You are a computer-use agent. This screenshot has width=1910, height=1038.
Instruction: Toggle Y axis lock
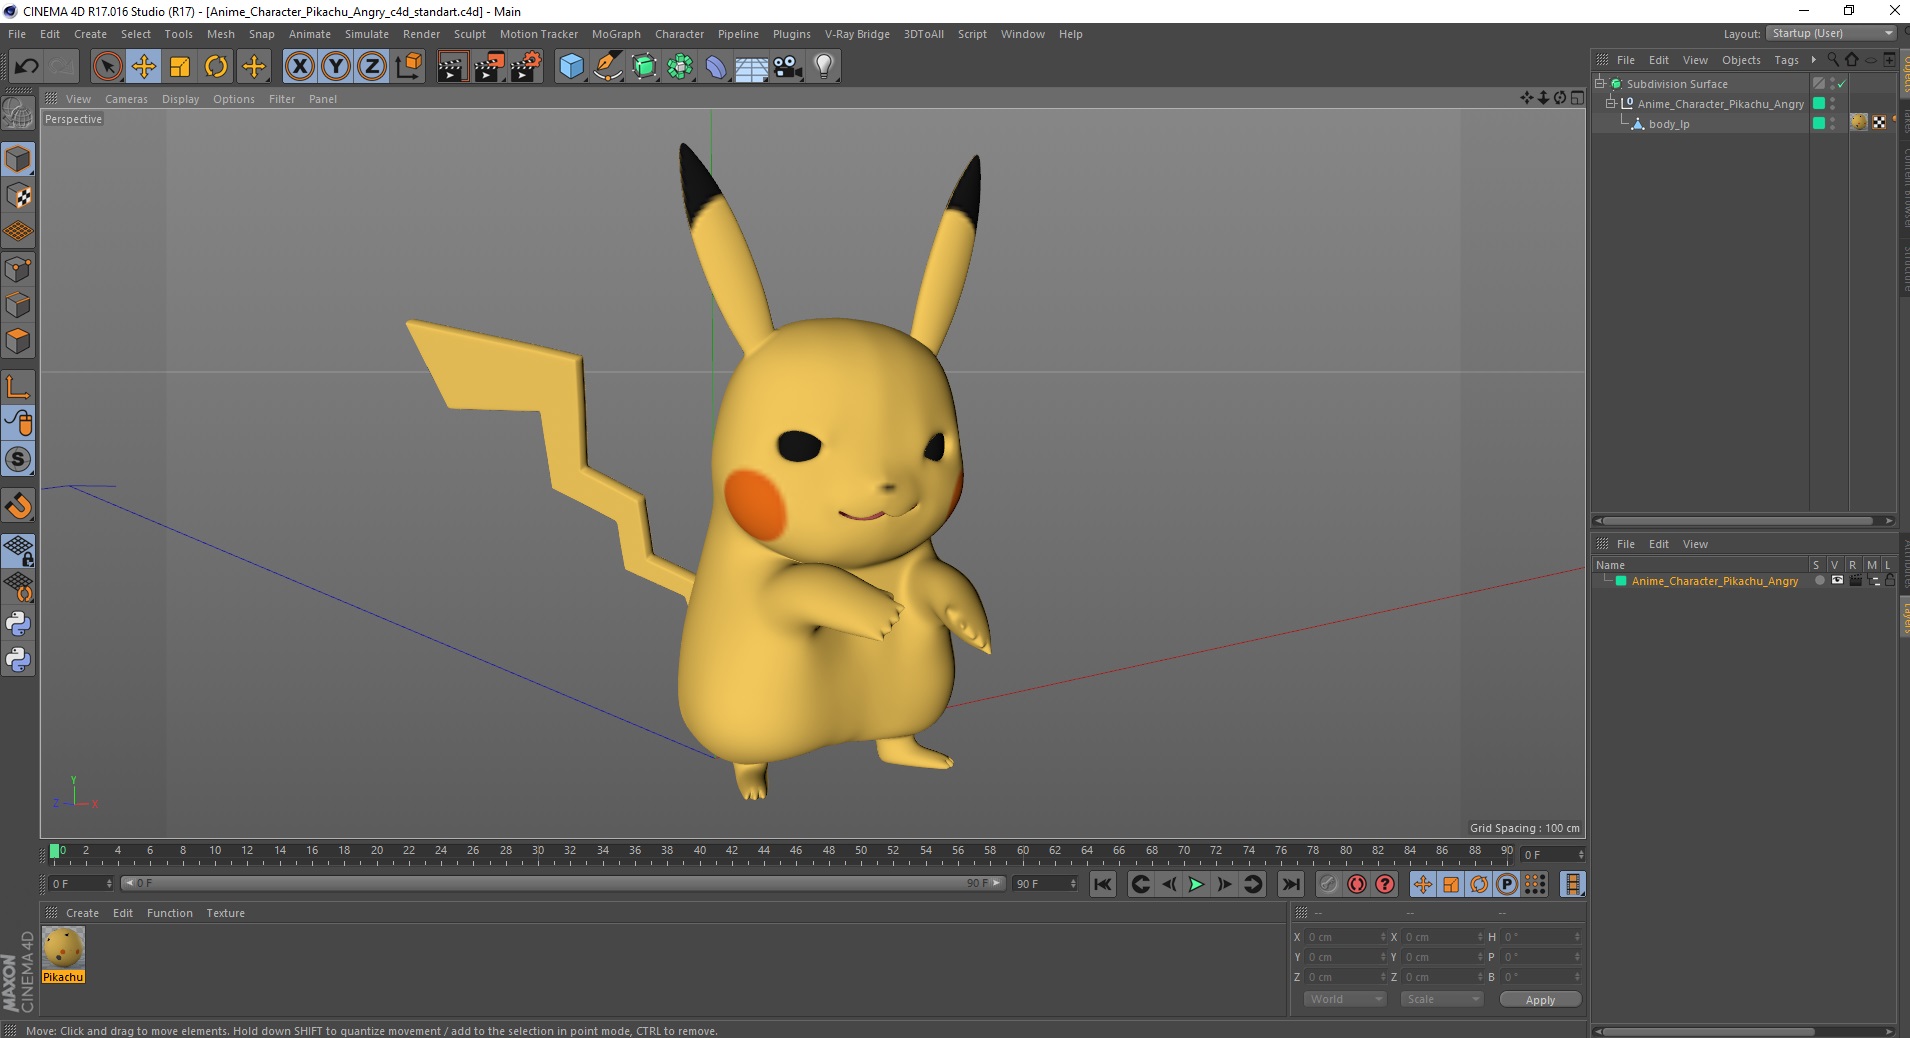pos(336,67)
